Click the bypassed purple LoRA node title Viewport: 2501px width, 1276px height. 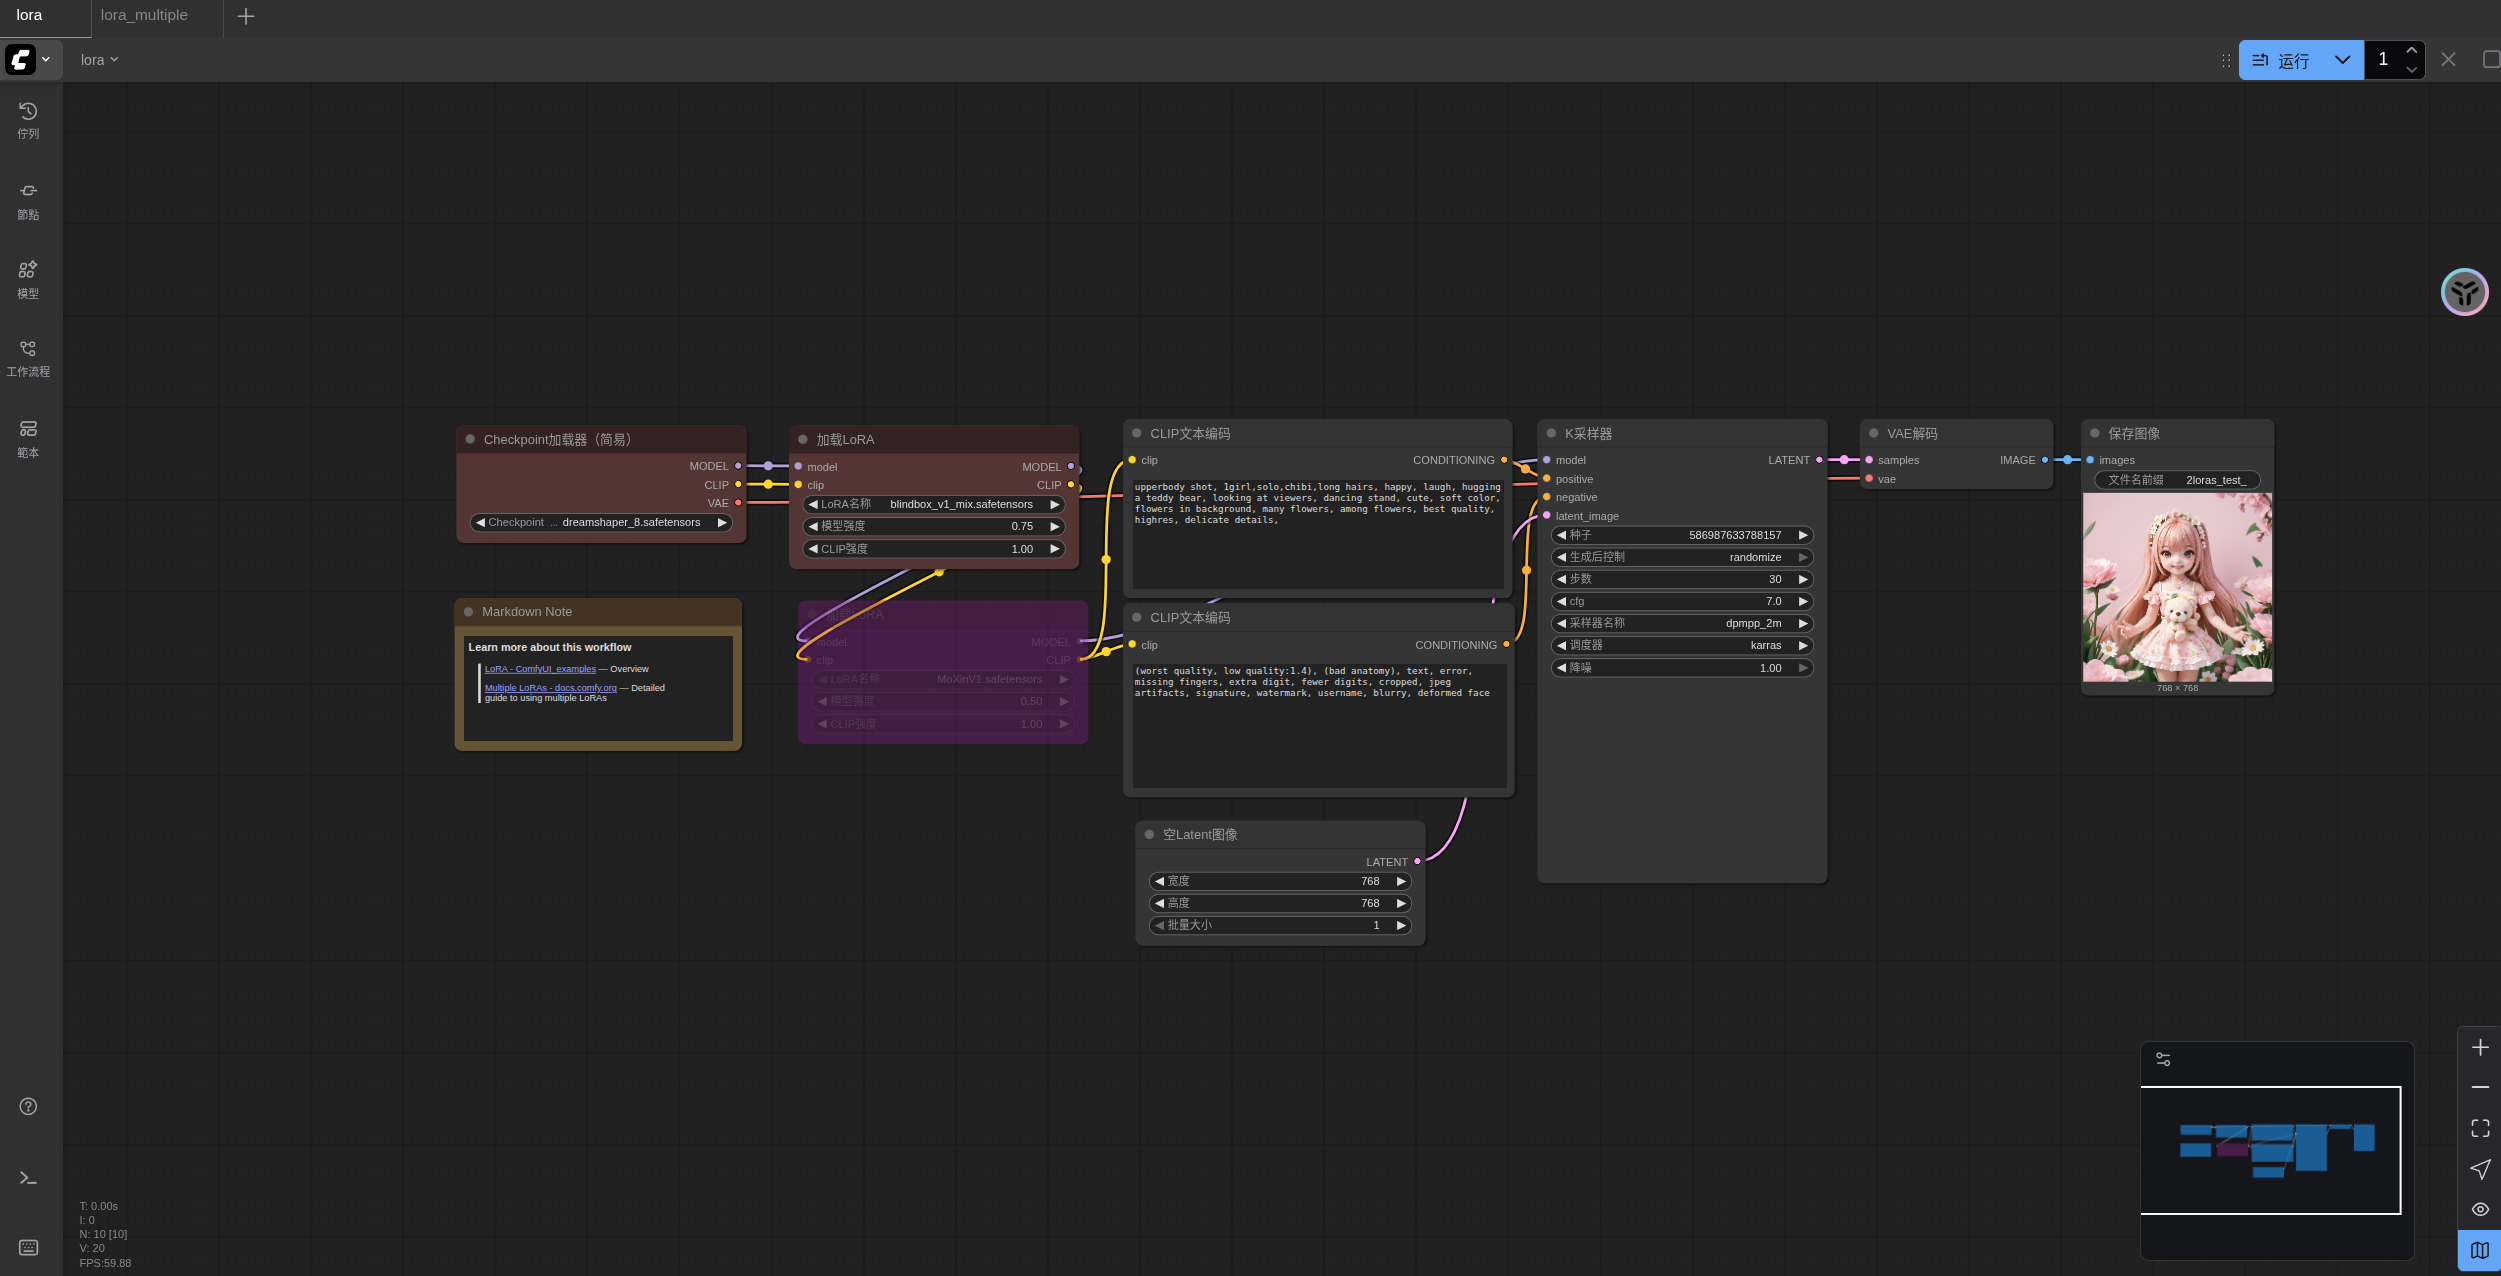[854, 614]
